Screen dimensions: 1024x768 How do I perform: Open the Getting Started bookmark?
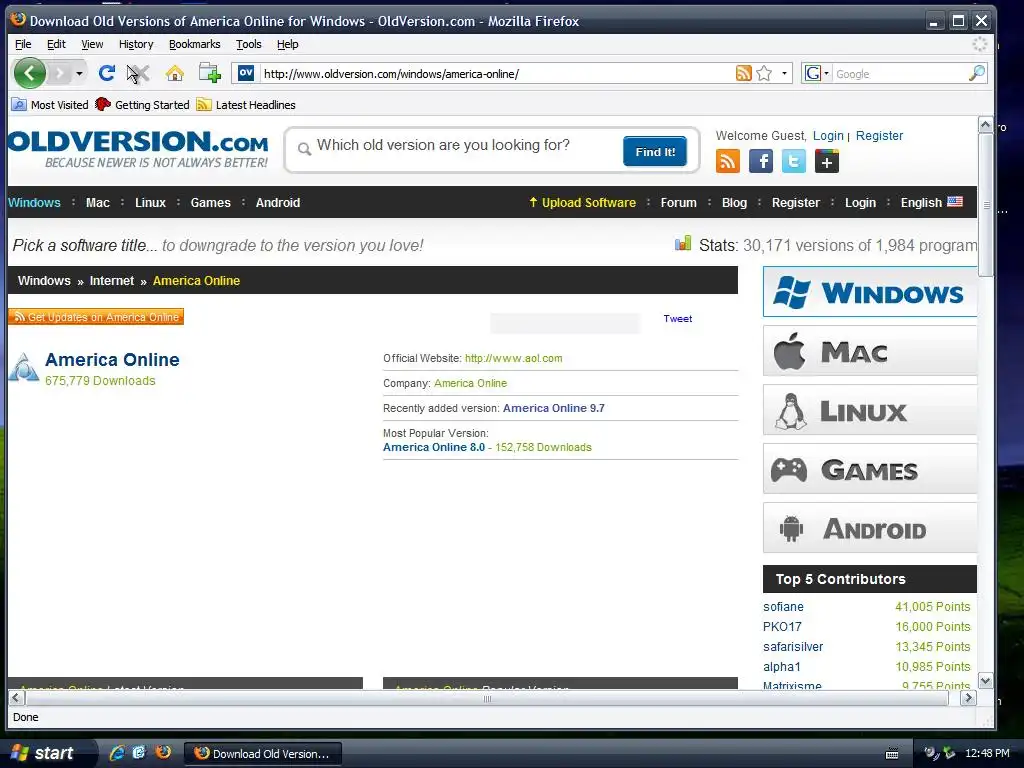pyautogui.click(x=142, y=104)
